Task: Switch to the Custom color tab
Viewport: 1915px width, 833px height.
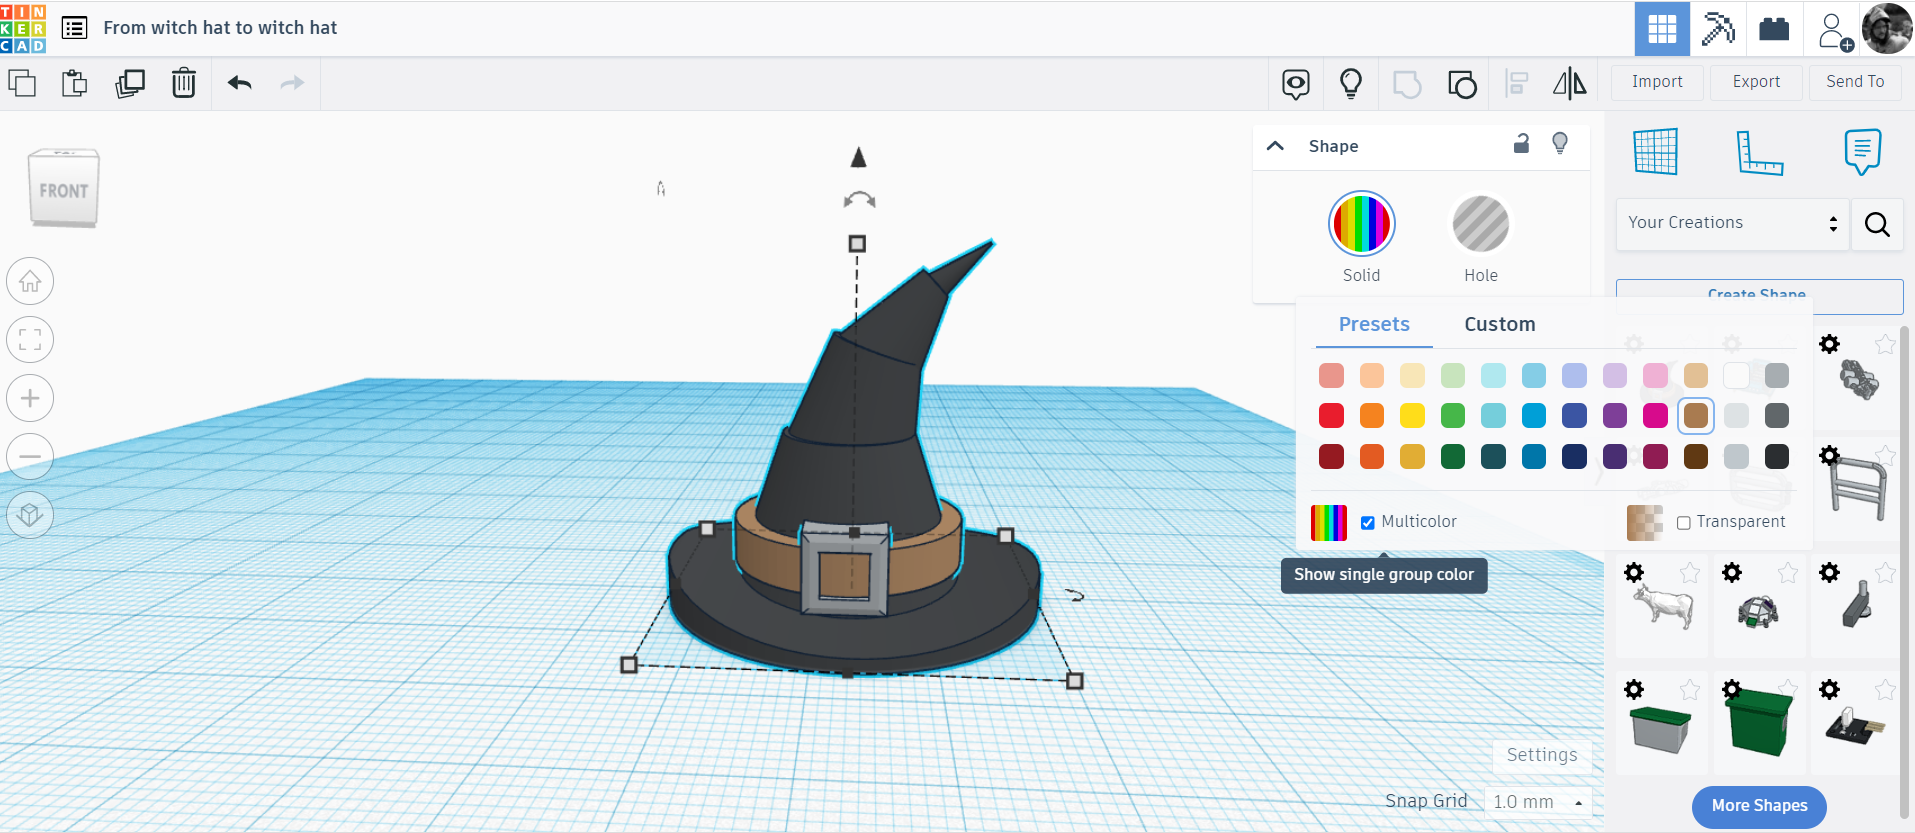Action: point(1500,324)
